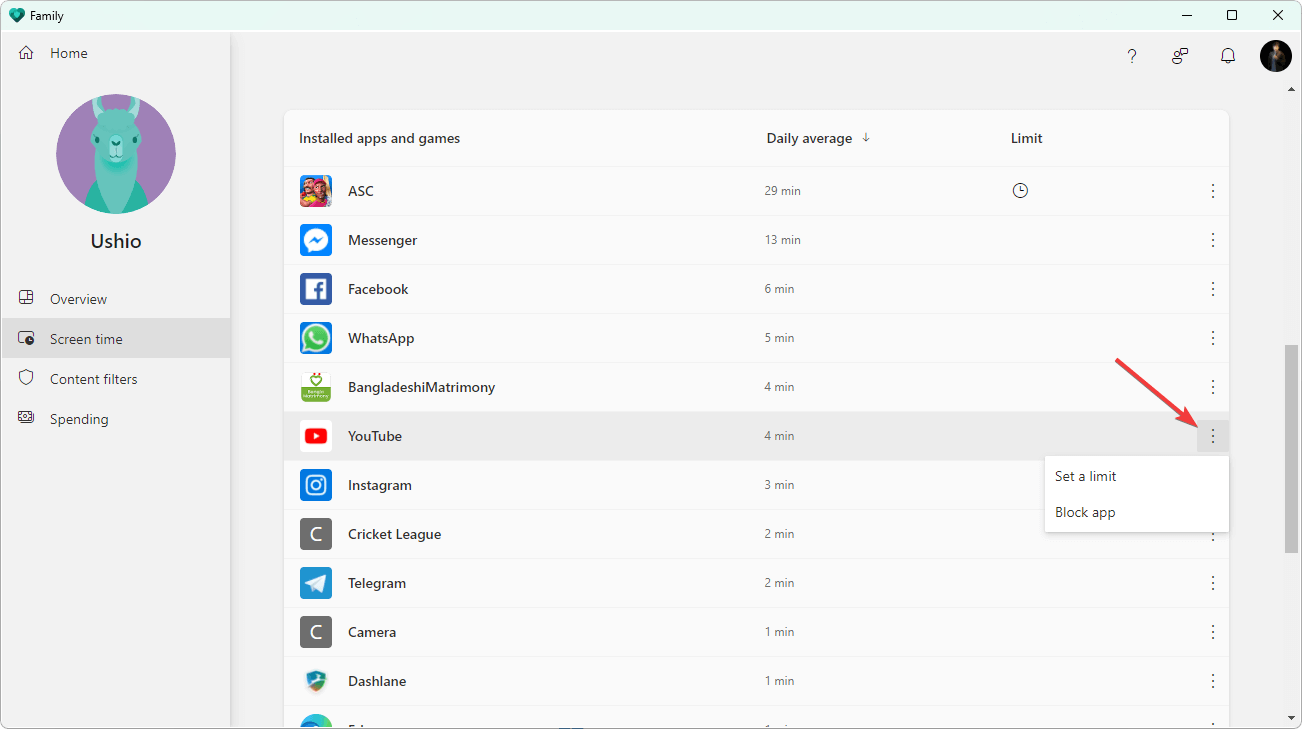
Task: Open more options for BangladeshiMatrimony
Action: click(x=1213, y=387)
